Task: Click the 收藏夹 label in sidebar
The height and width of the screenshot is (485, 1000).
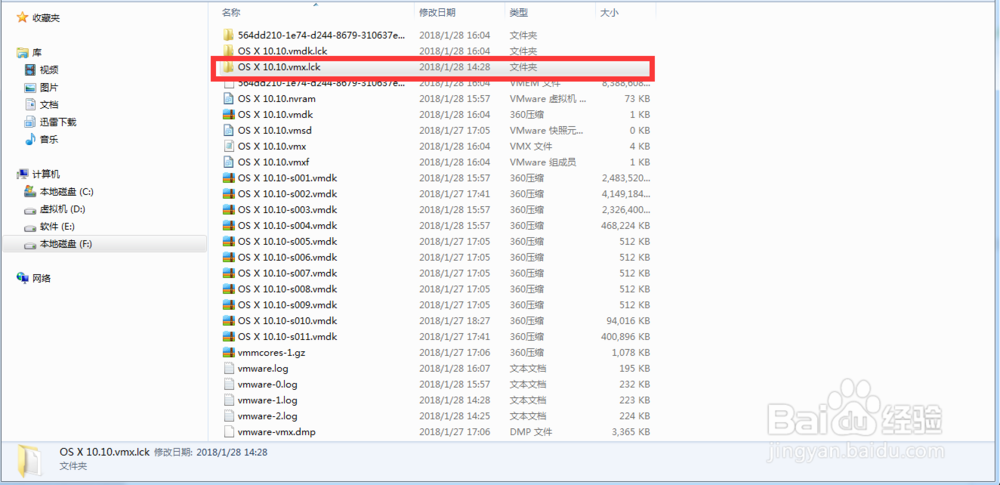Action: [46, 19]
